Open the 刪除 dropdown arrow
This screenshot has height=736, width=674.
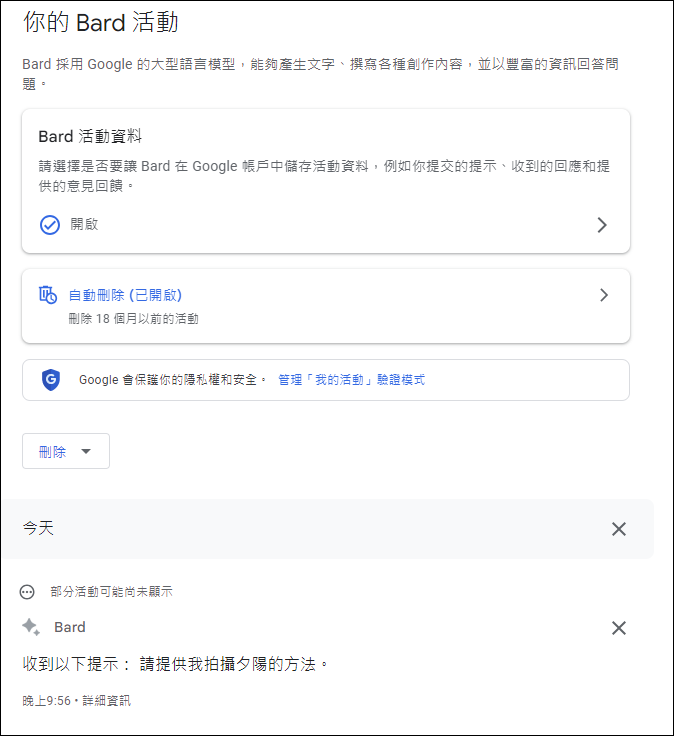(x=86, y=452)
